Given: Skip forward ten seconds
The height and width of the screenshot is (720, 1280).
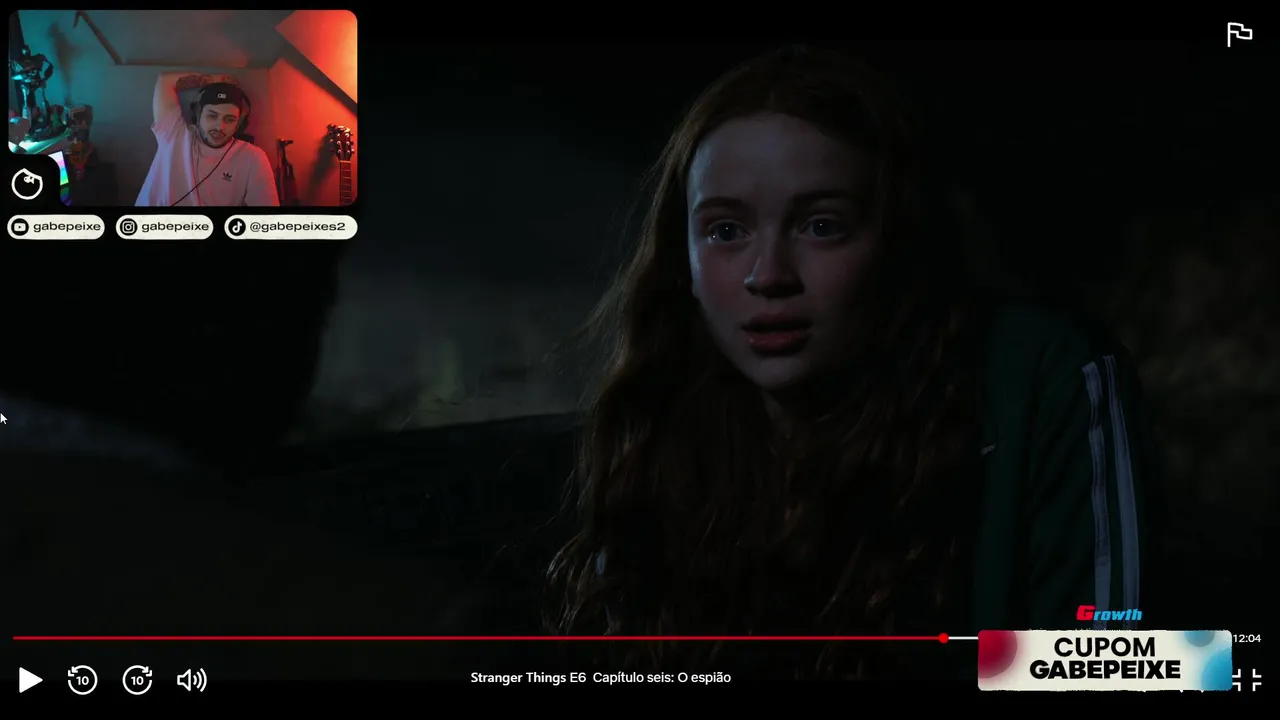Looking at the screenshot, I should coord(137,680).
